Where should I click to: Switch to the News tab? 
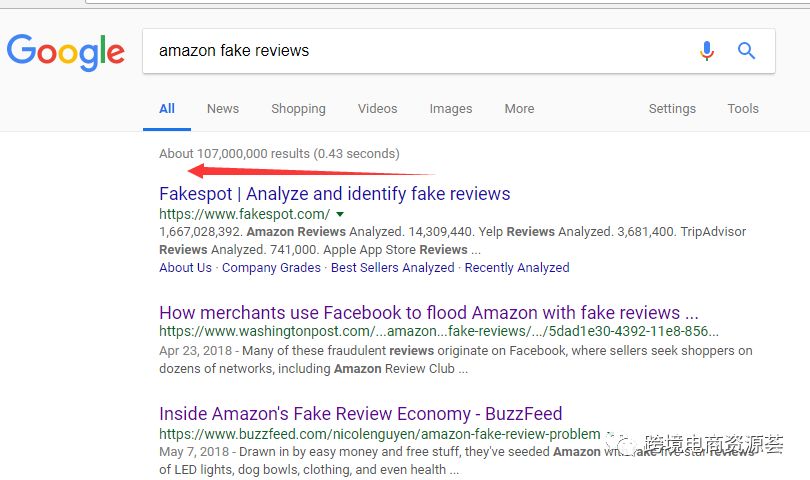(x=223, y=109)
